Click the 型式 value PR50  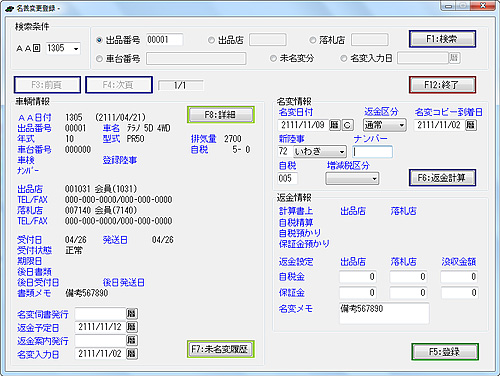(135, 139)
